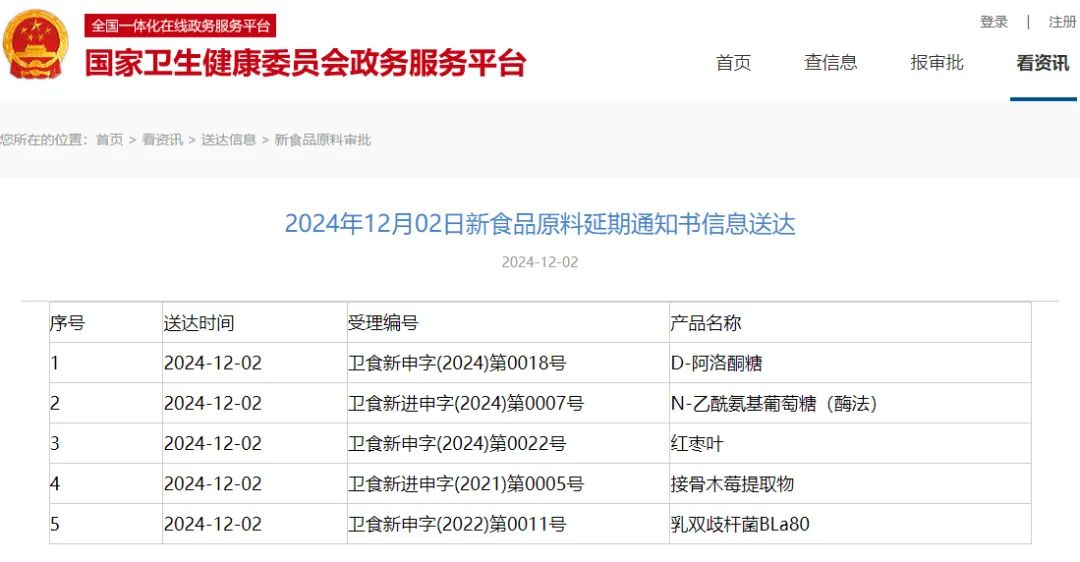
Task: Select 卫食新申字(2024)第0018号 cell
Action: [x=508, y=363]
